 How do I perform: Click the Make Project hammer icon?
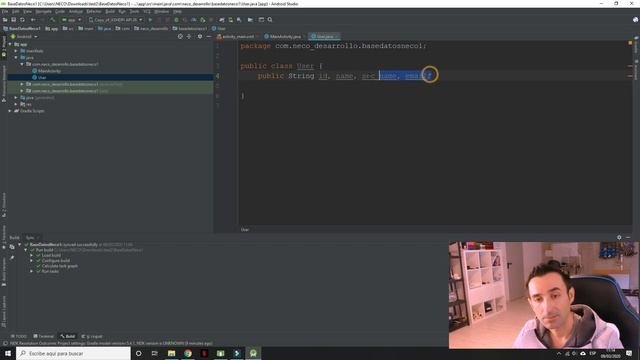(52, 20)
